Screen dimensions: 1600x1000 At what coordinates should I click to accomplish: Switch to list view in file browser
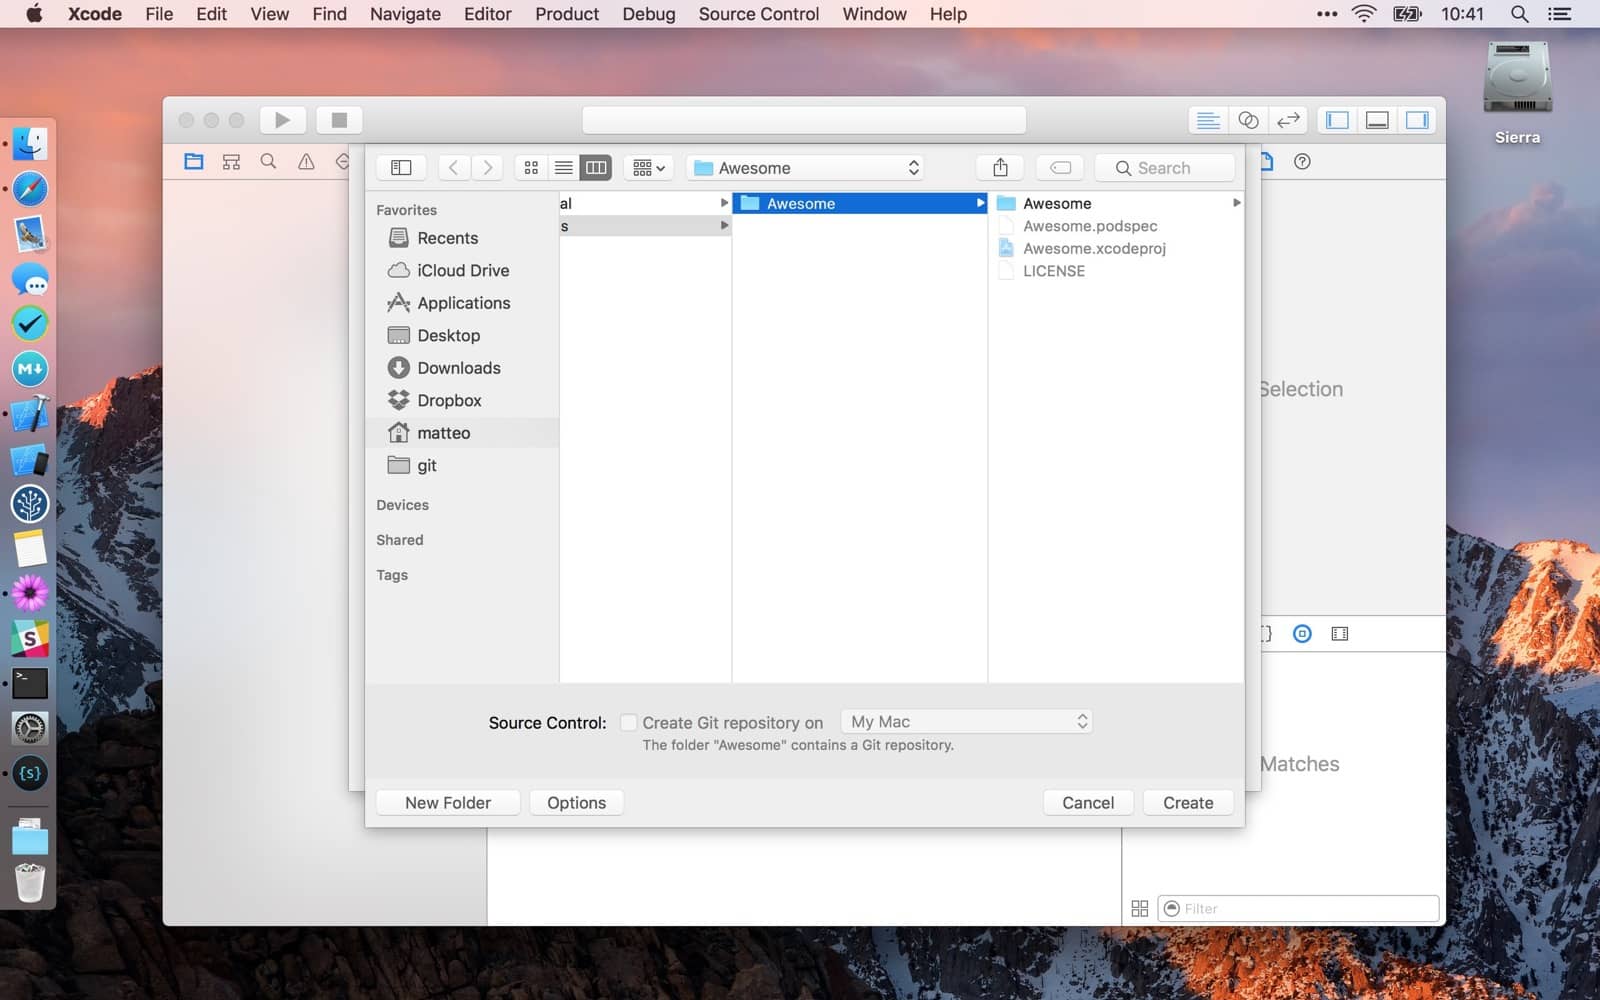tap(564, 168)
